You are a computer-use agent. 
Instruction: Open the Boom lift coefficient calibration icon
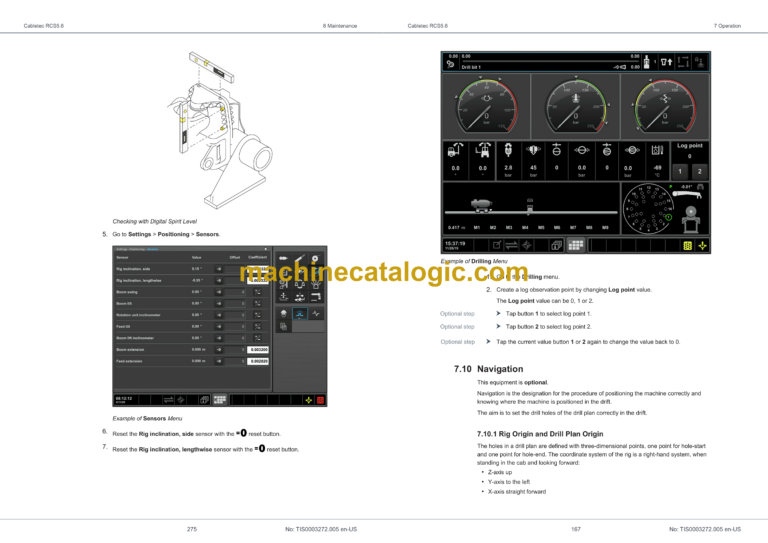[258, 304]
